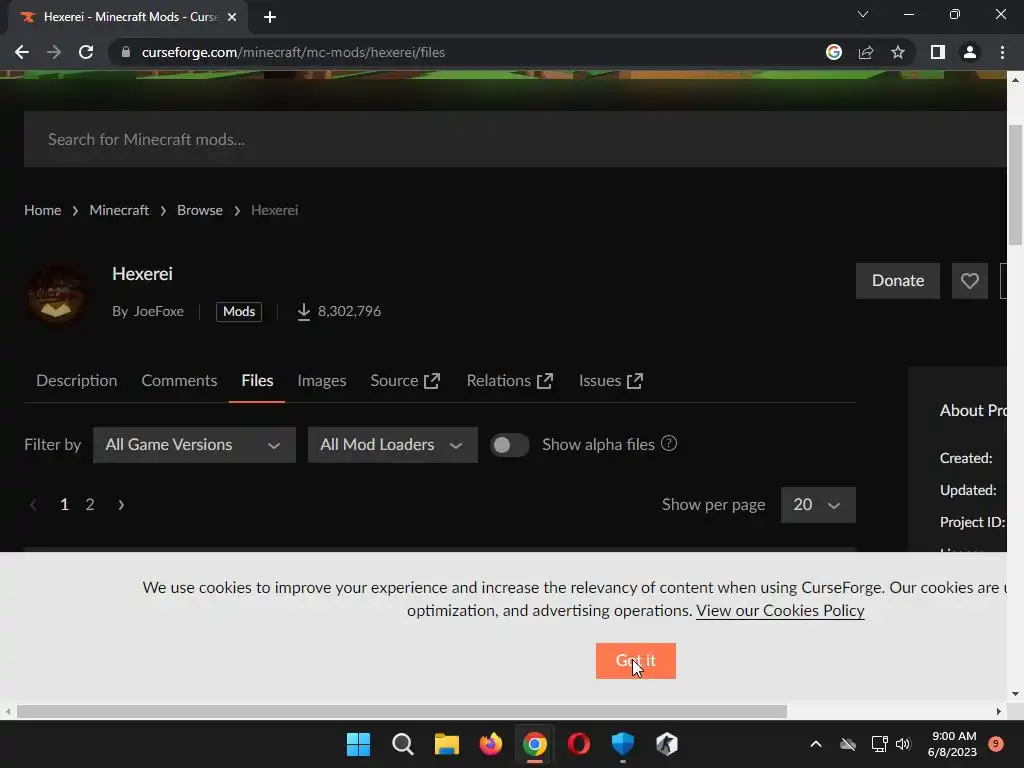This screenshot has height=768, width=1024.
Task: Click the horizontal scrollbar right arrow
Action: pos(999,711)
